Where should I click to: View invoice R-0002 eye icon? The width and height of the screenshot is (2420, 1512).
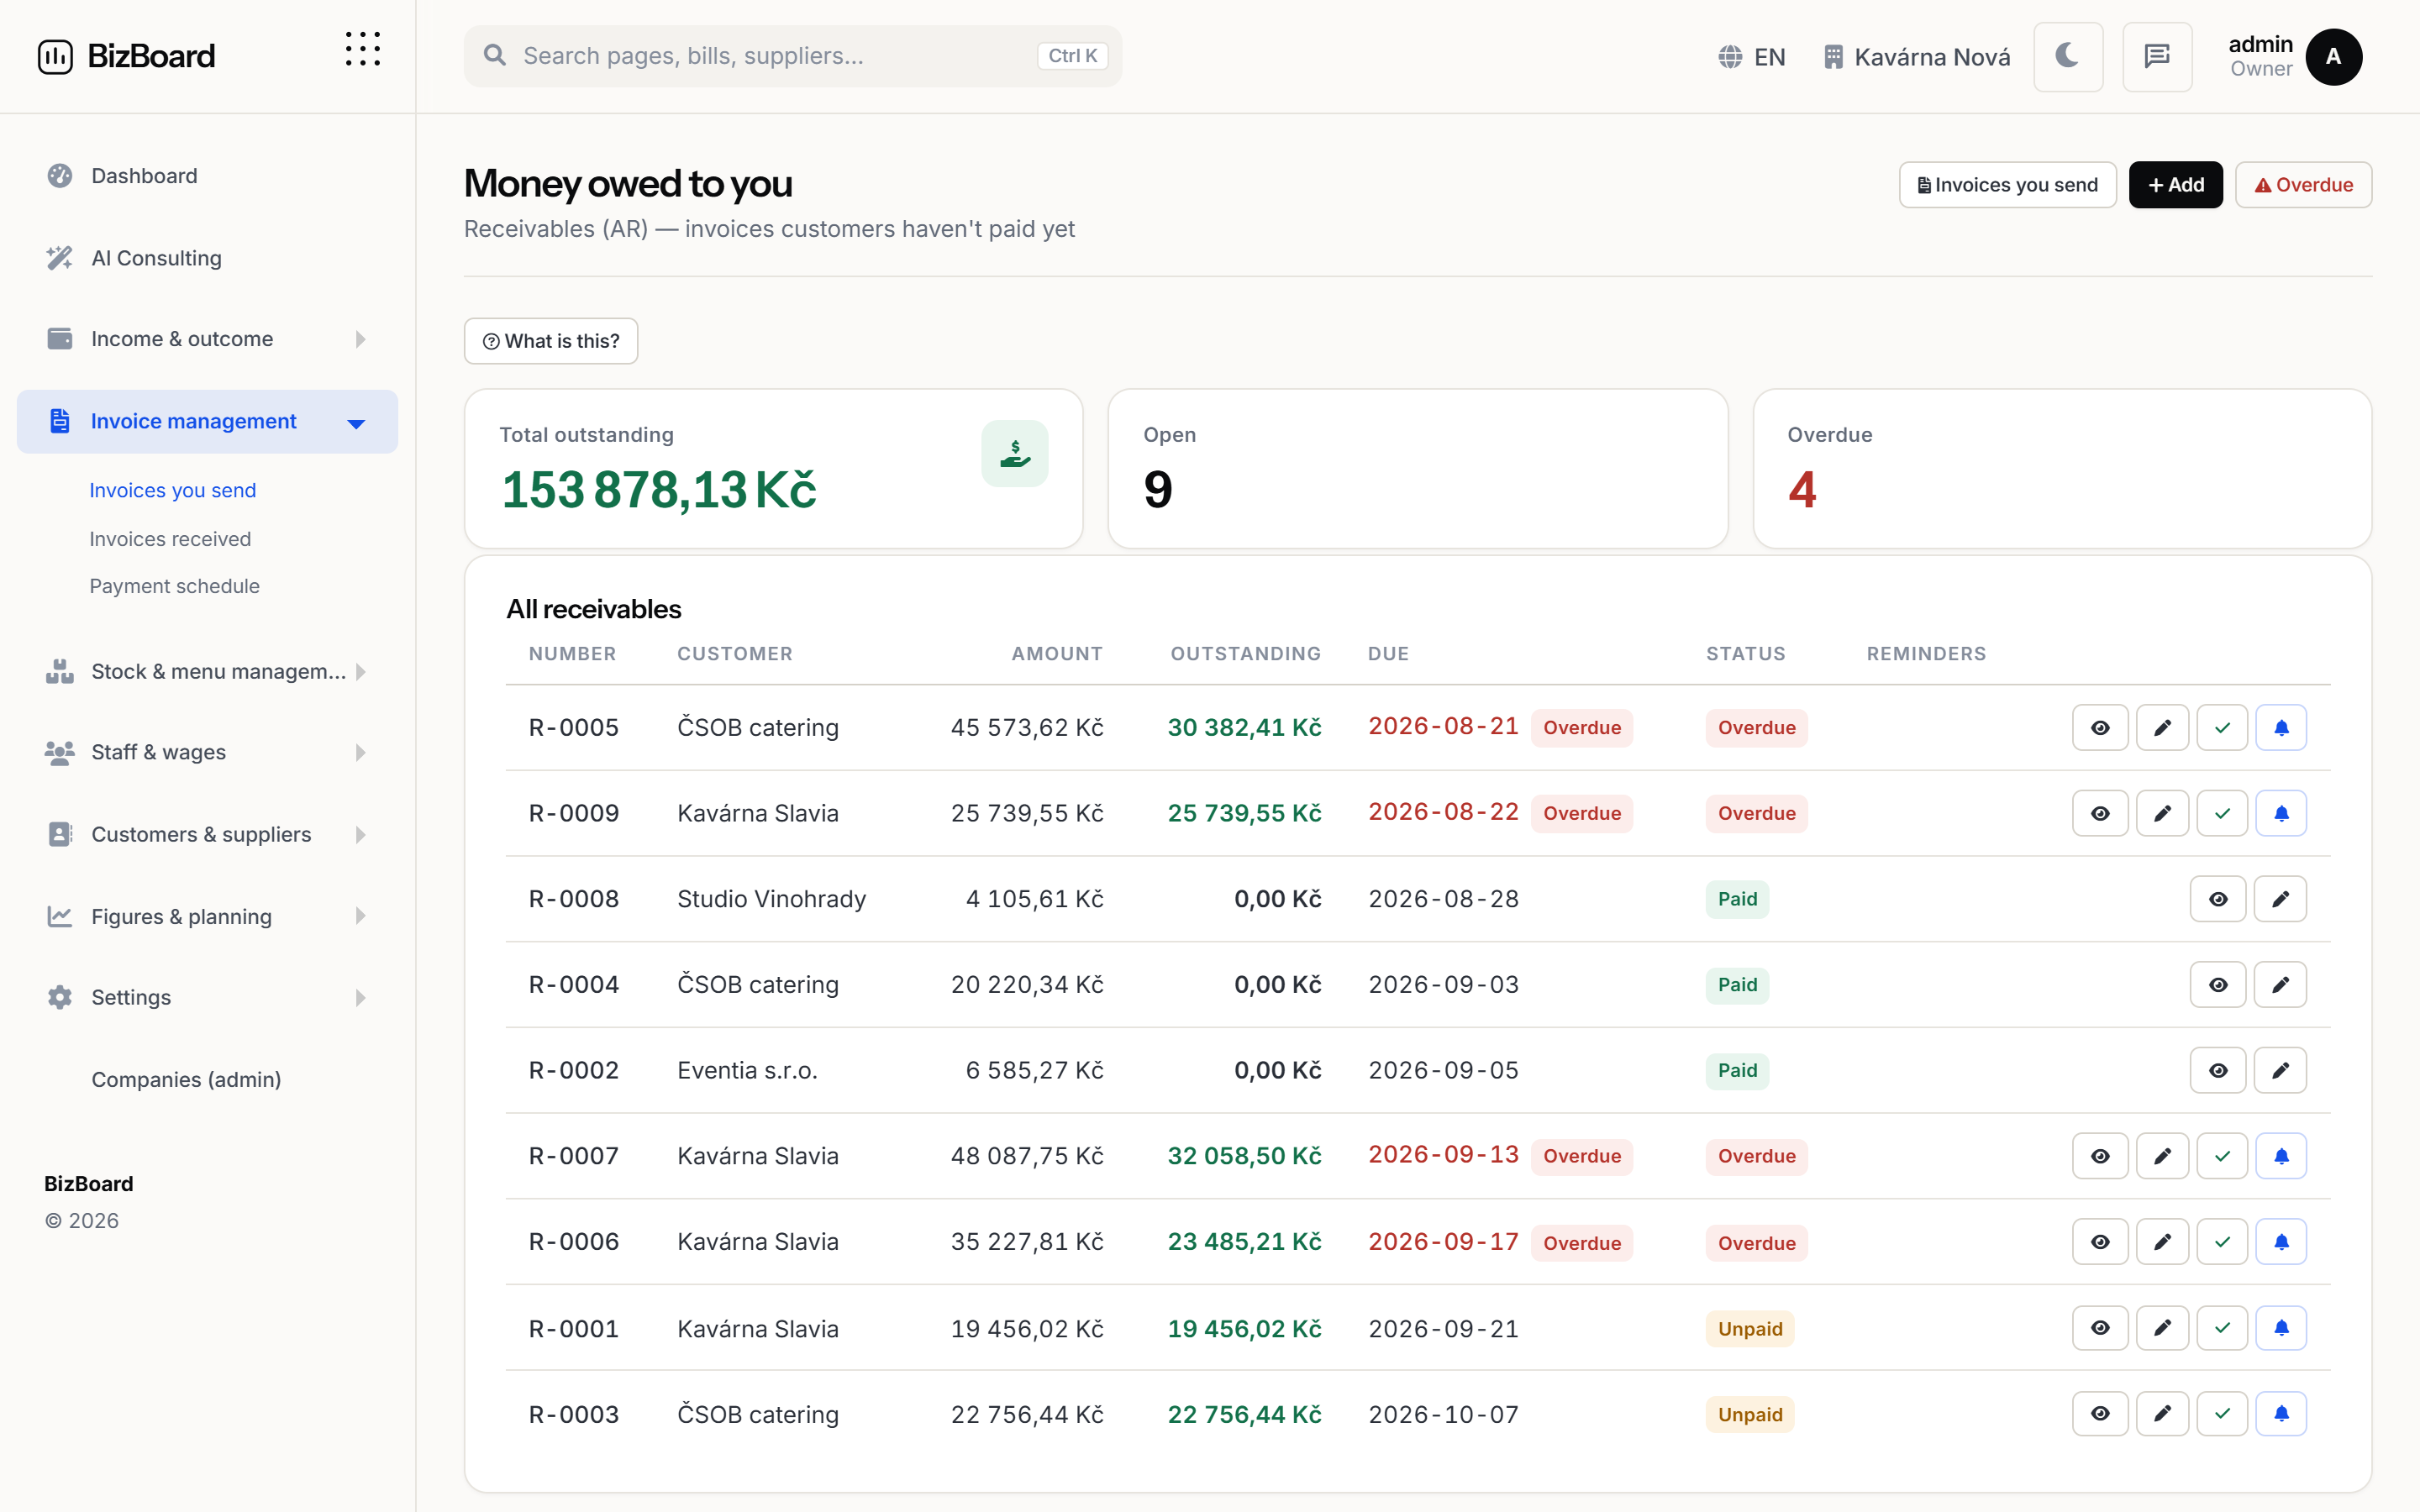pos(2218,1070)
